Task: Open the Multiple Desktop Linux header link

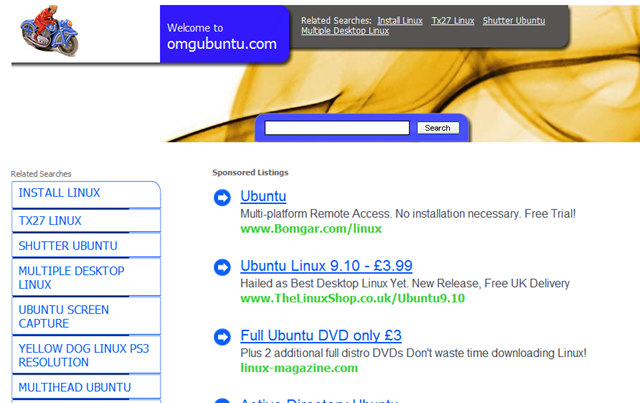Action: point(345,31)
